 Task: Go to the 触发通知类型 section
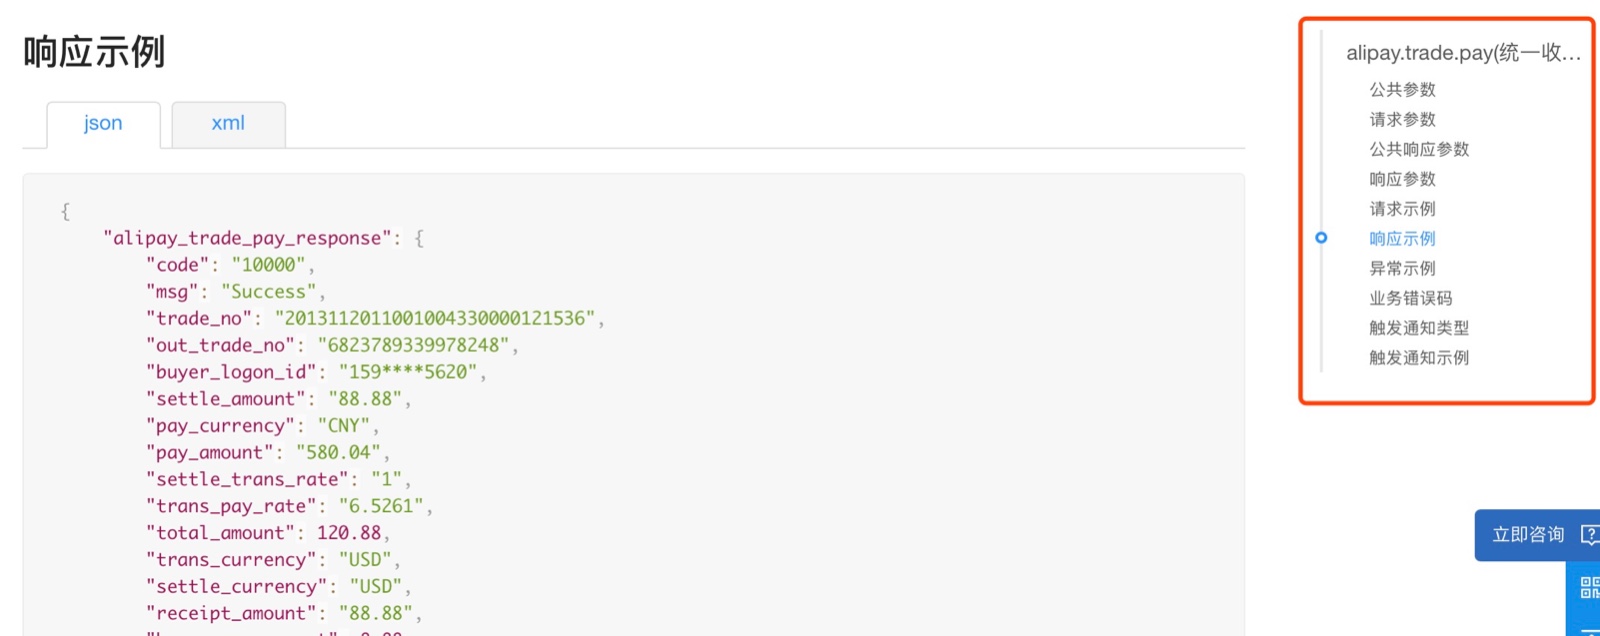coord(1419,328)
